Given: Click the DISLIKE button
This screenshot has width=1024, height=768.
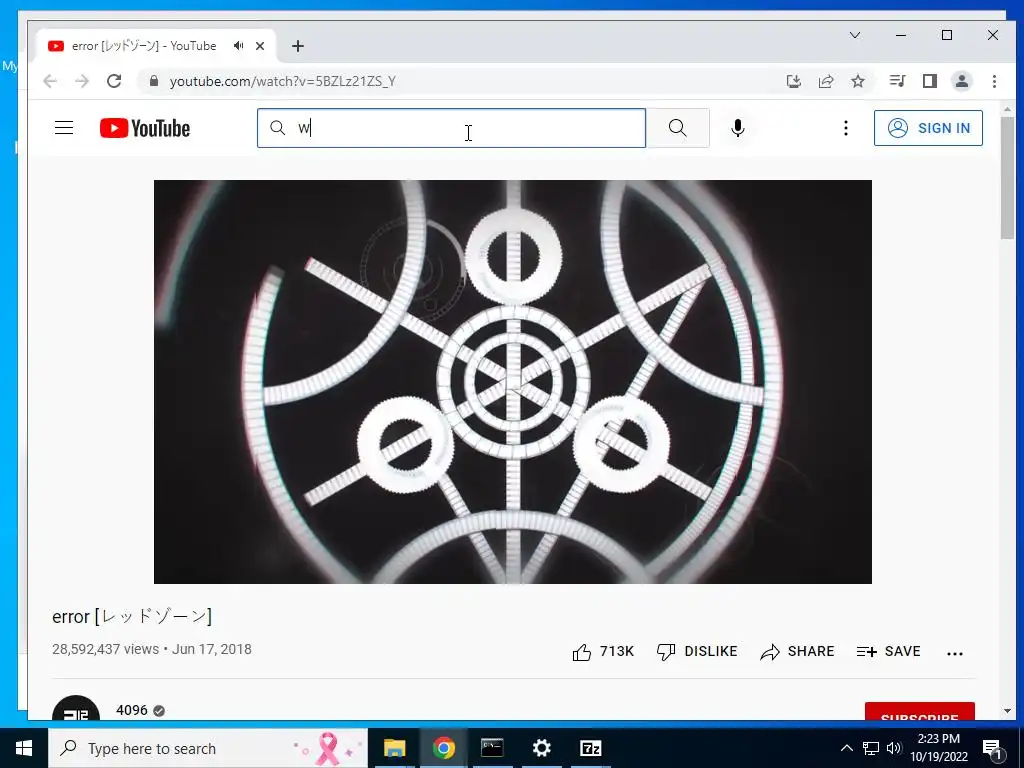Looking at the screenshot, I should coord(697,652).
